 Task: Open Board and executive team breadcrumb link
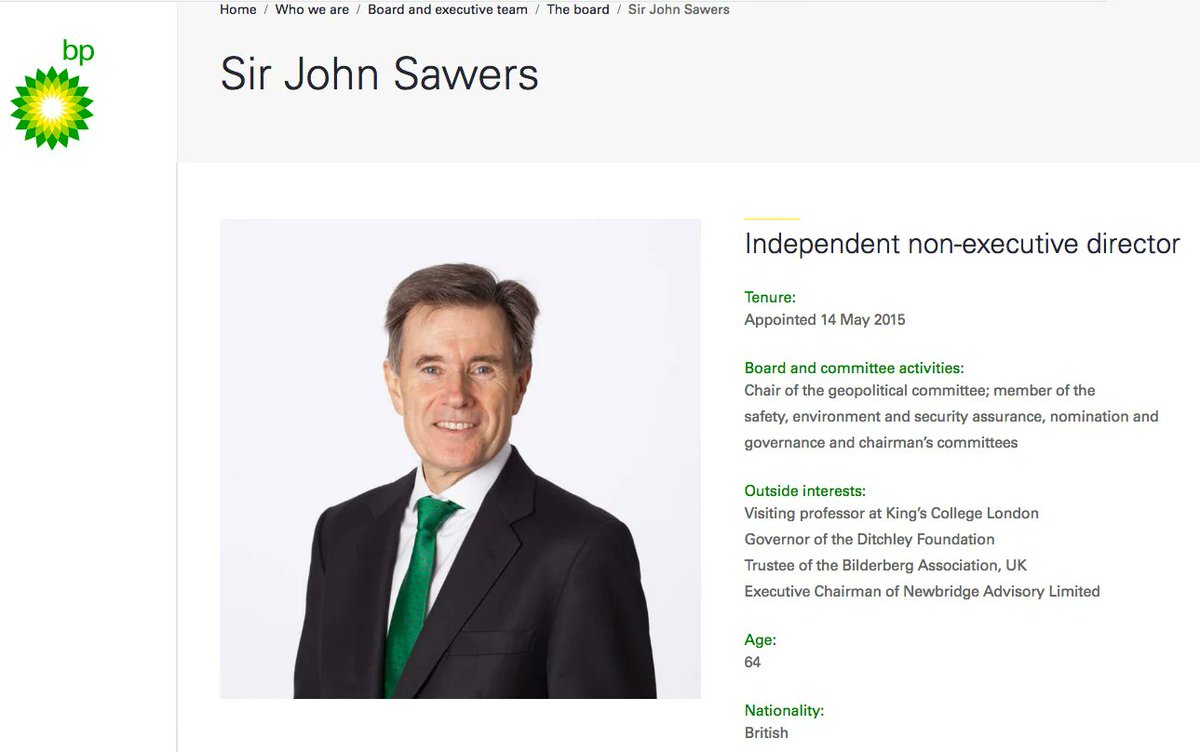click(x=448, y=9)
